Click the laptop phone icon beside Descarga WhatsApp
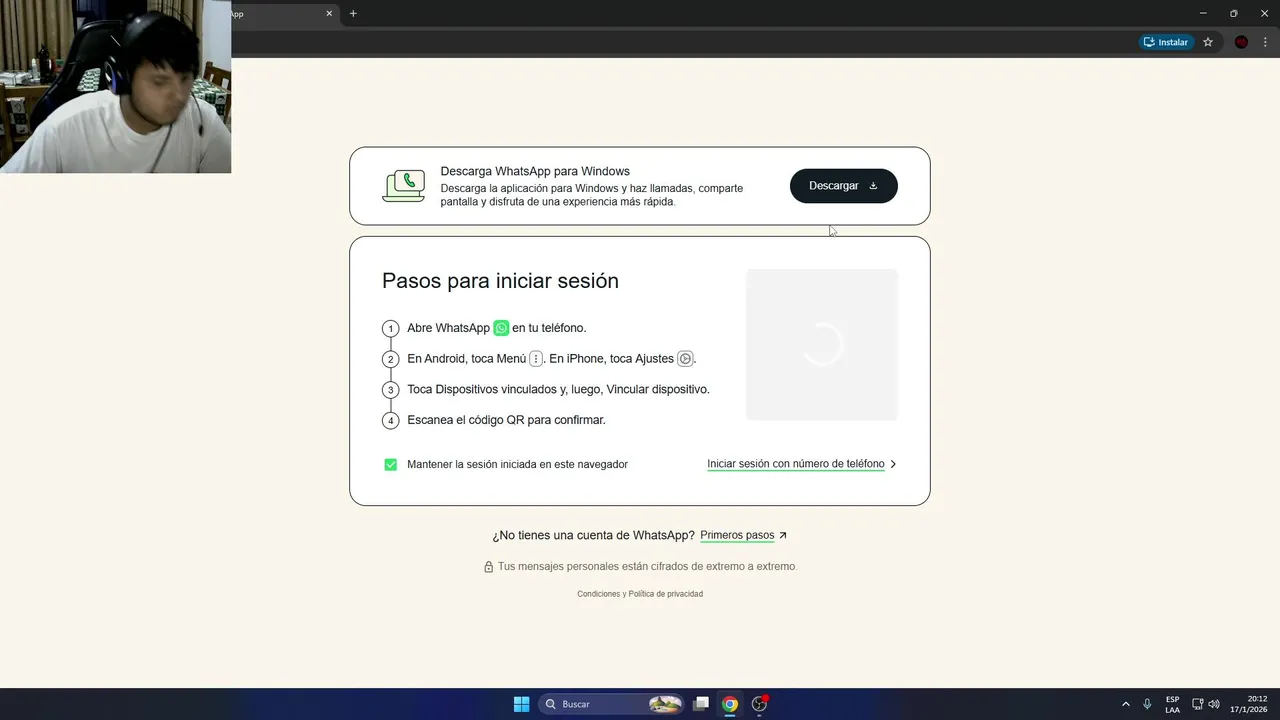The image size is (1280, 720). (x=404, y=186)
